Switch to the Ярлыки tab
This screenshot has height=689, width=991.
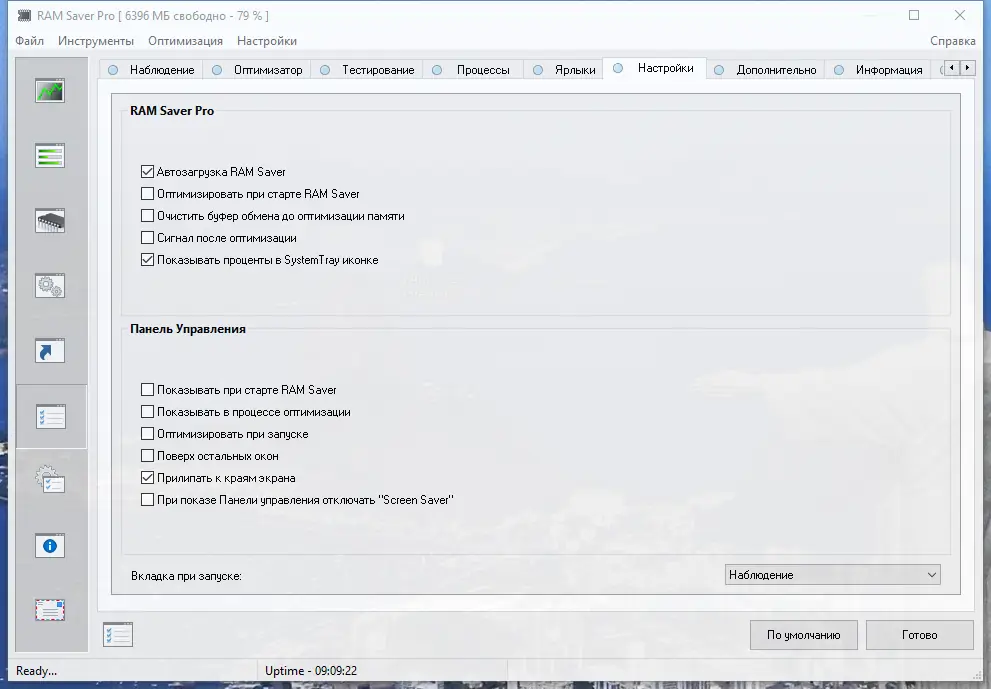point(564,70)
